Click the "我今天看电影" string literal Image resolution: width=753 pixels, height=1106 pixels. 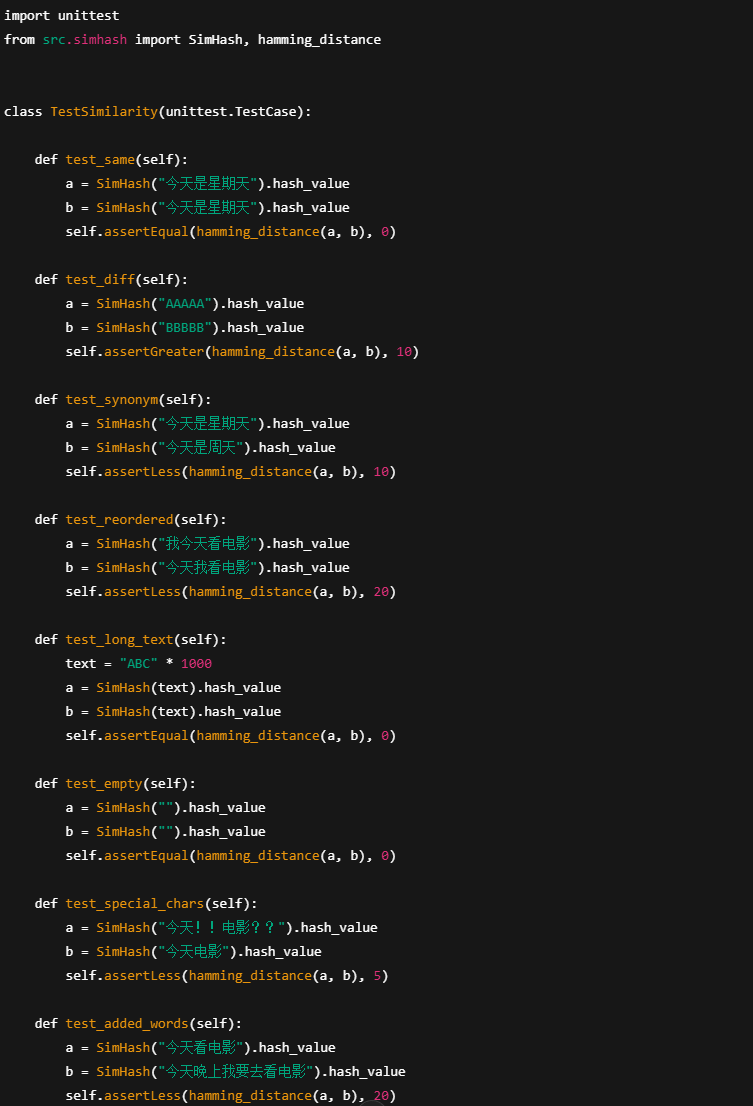click(x=208, y=543)
